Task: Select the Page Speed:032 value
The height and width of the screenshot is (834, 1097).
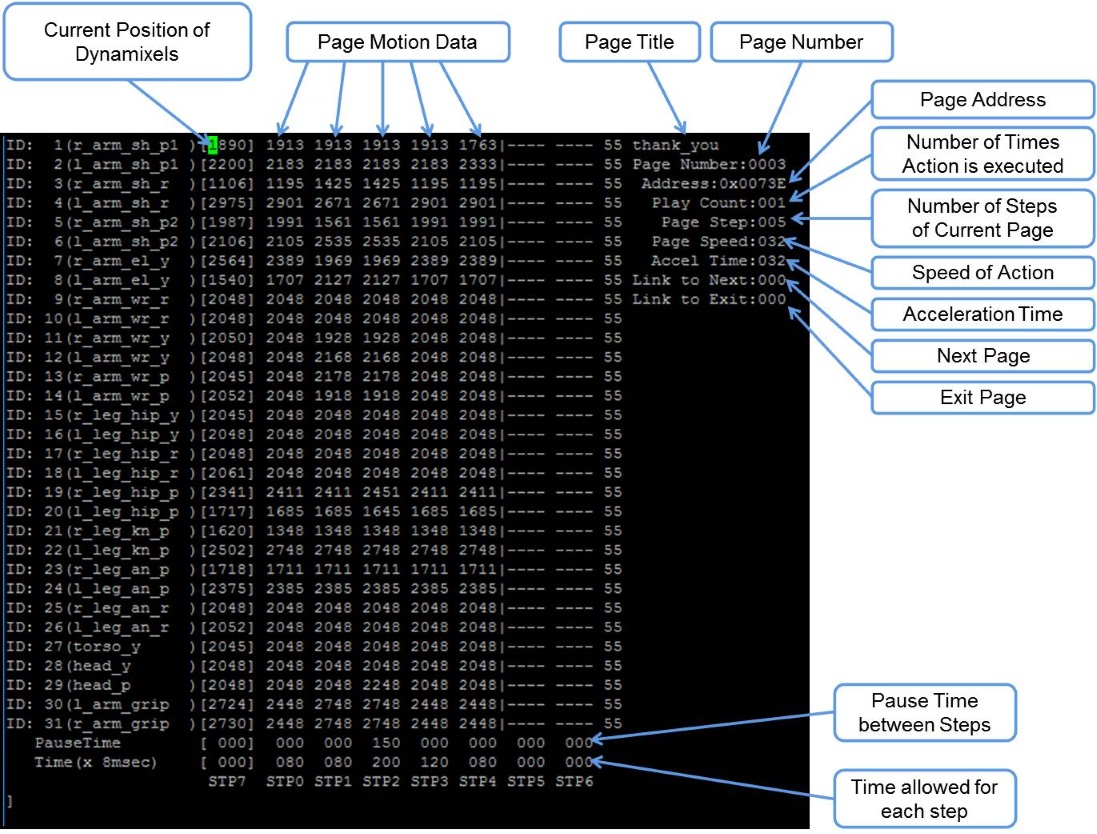Action: [719, 241]
